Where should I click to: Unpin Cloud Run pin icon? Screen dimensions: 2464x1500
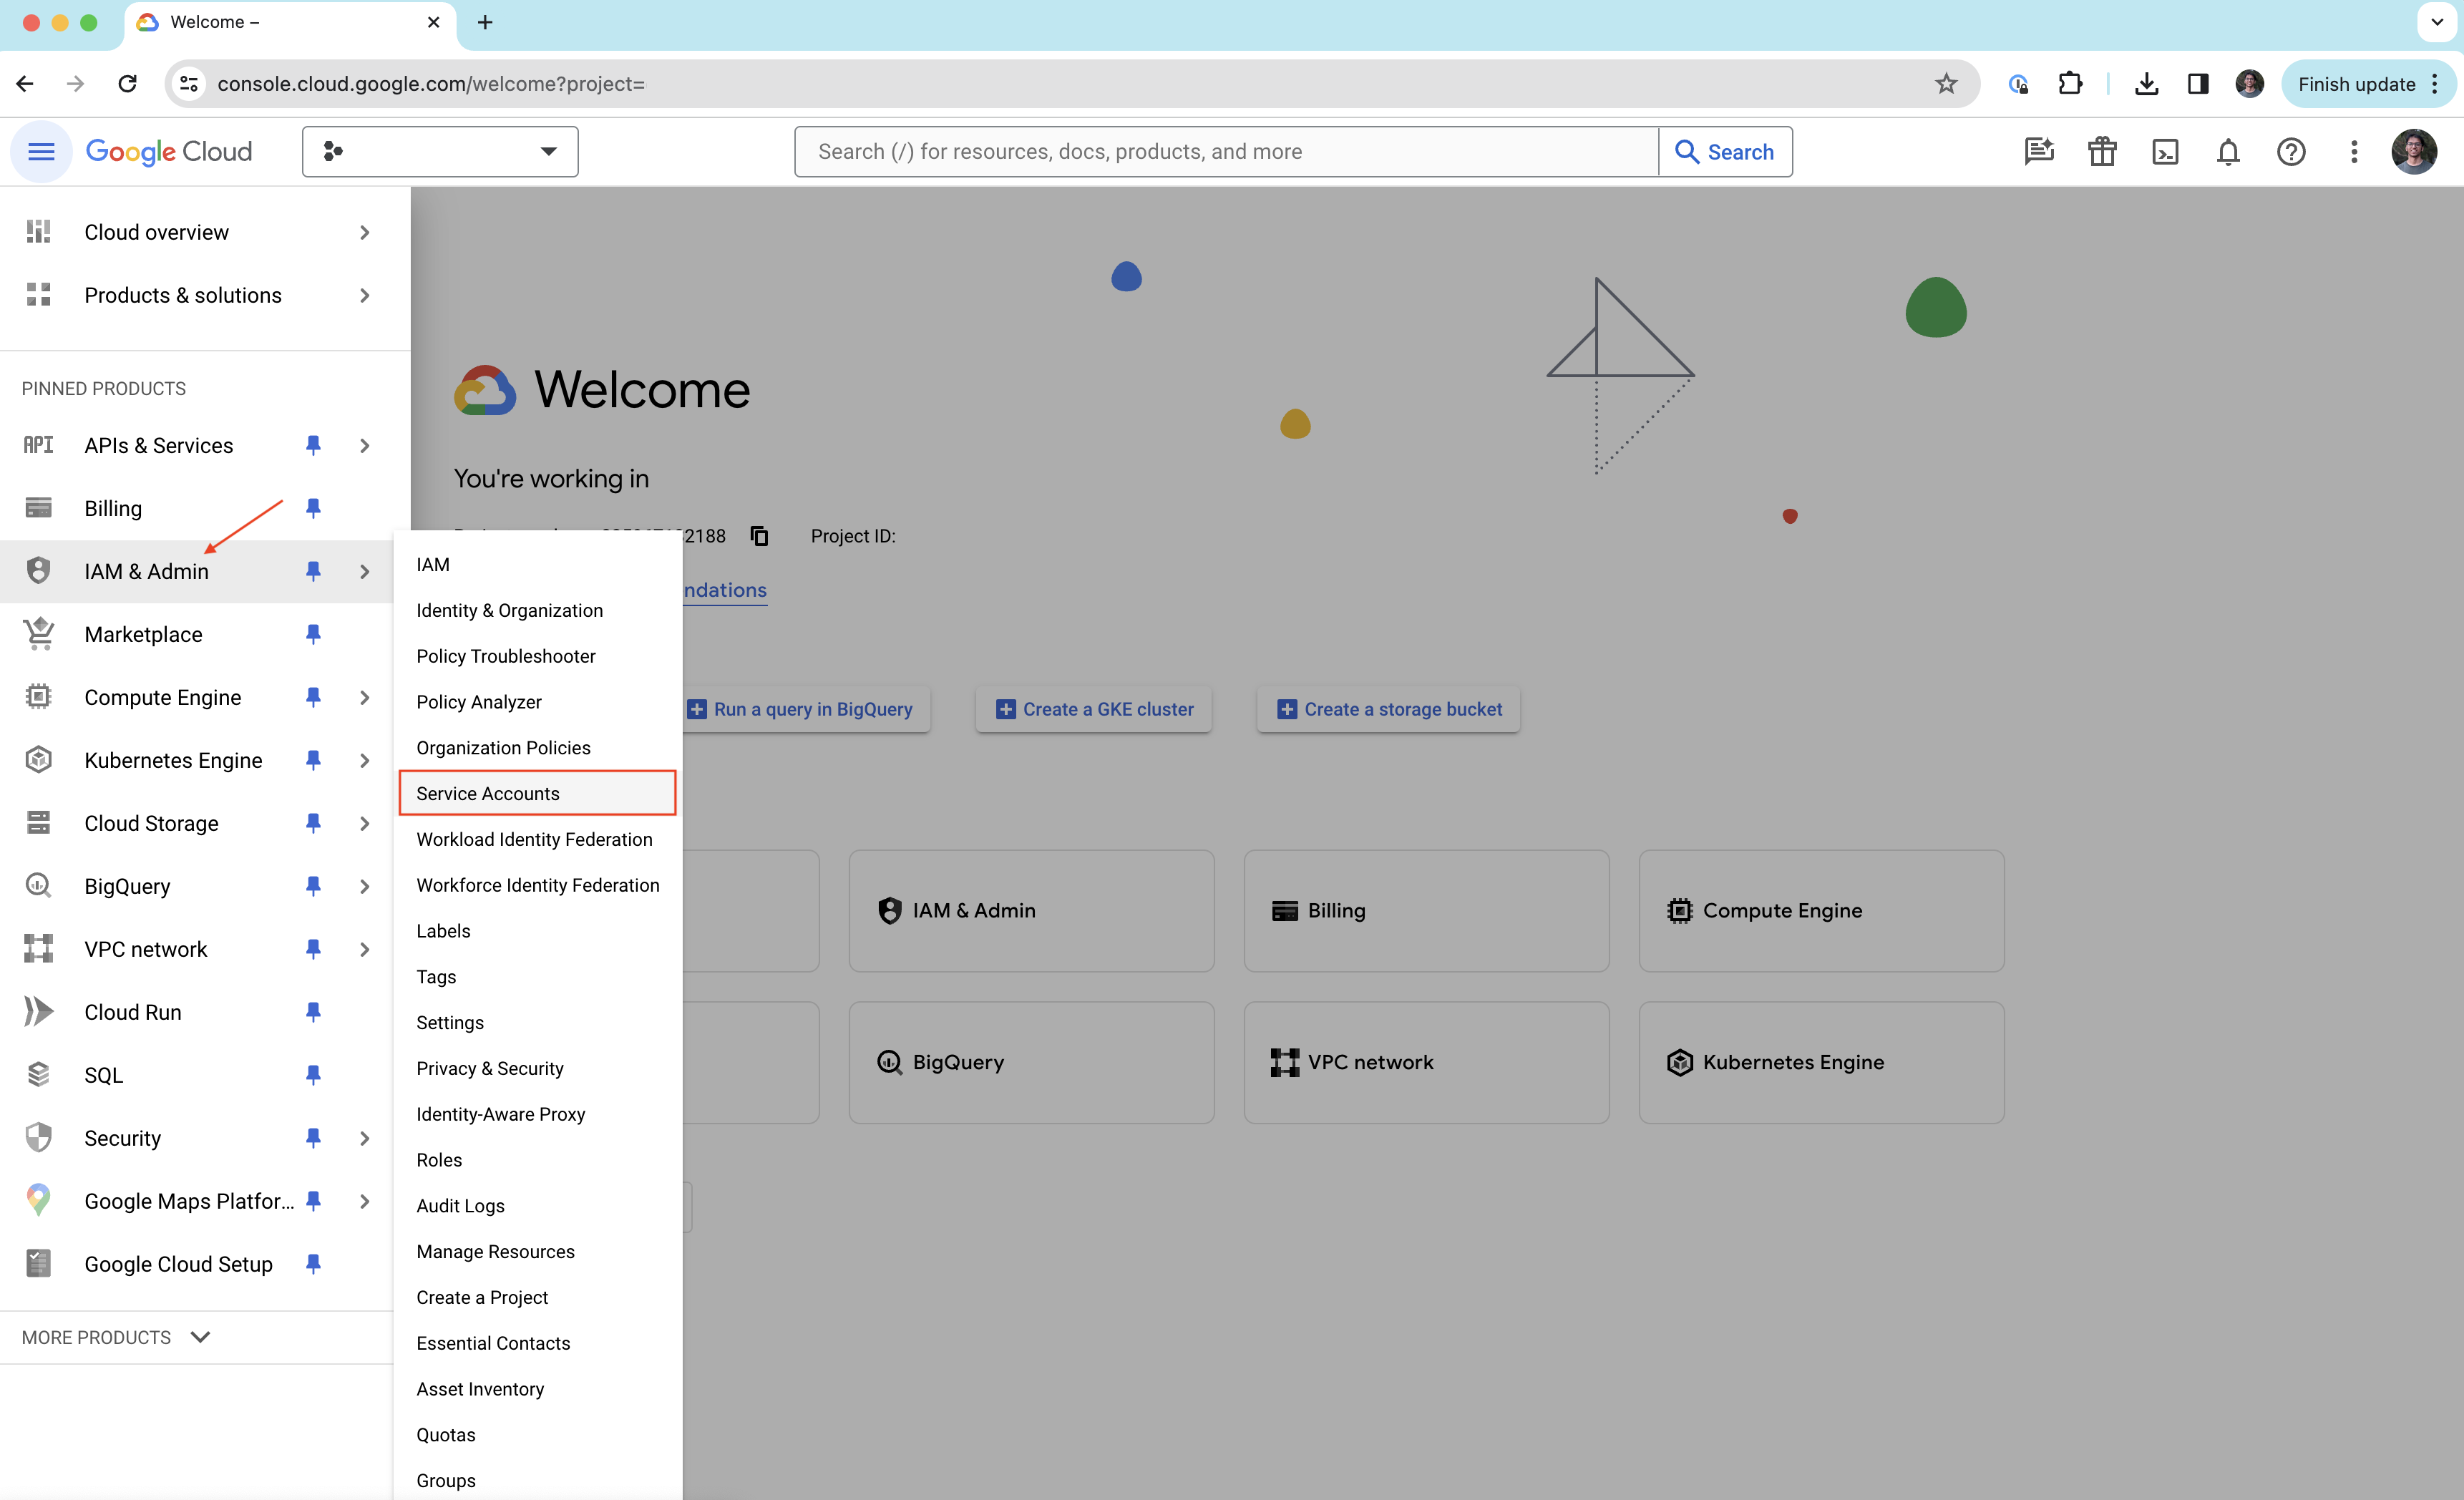313,1012
